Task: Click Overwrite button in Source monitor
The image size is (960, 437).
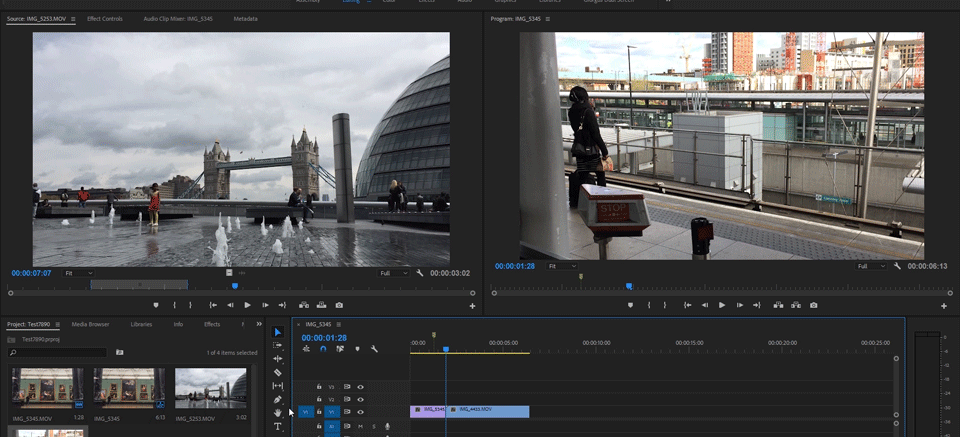Action: 321,305
